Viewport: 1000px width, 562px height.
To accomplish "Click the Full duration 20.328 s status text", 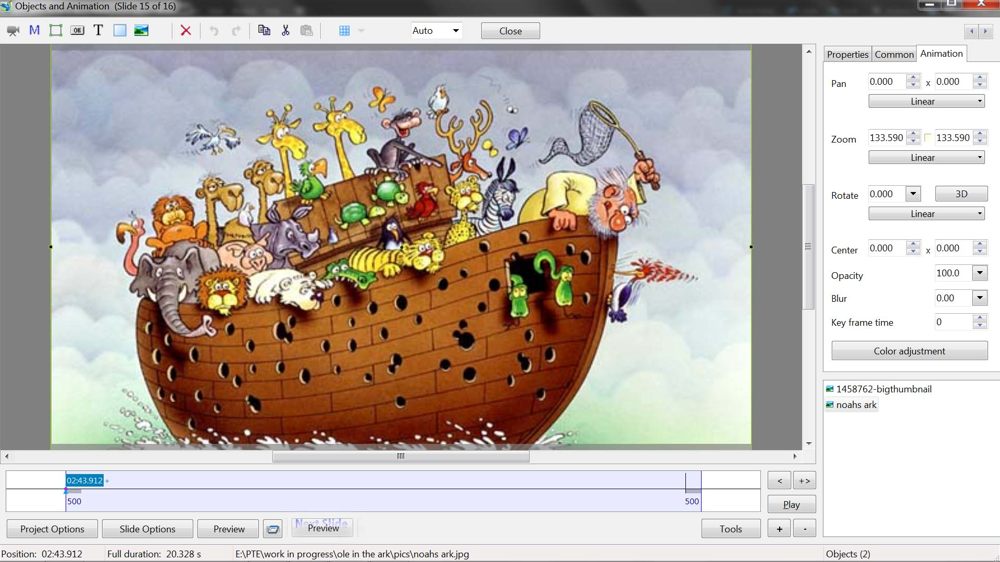I will (154, 554).
